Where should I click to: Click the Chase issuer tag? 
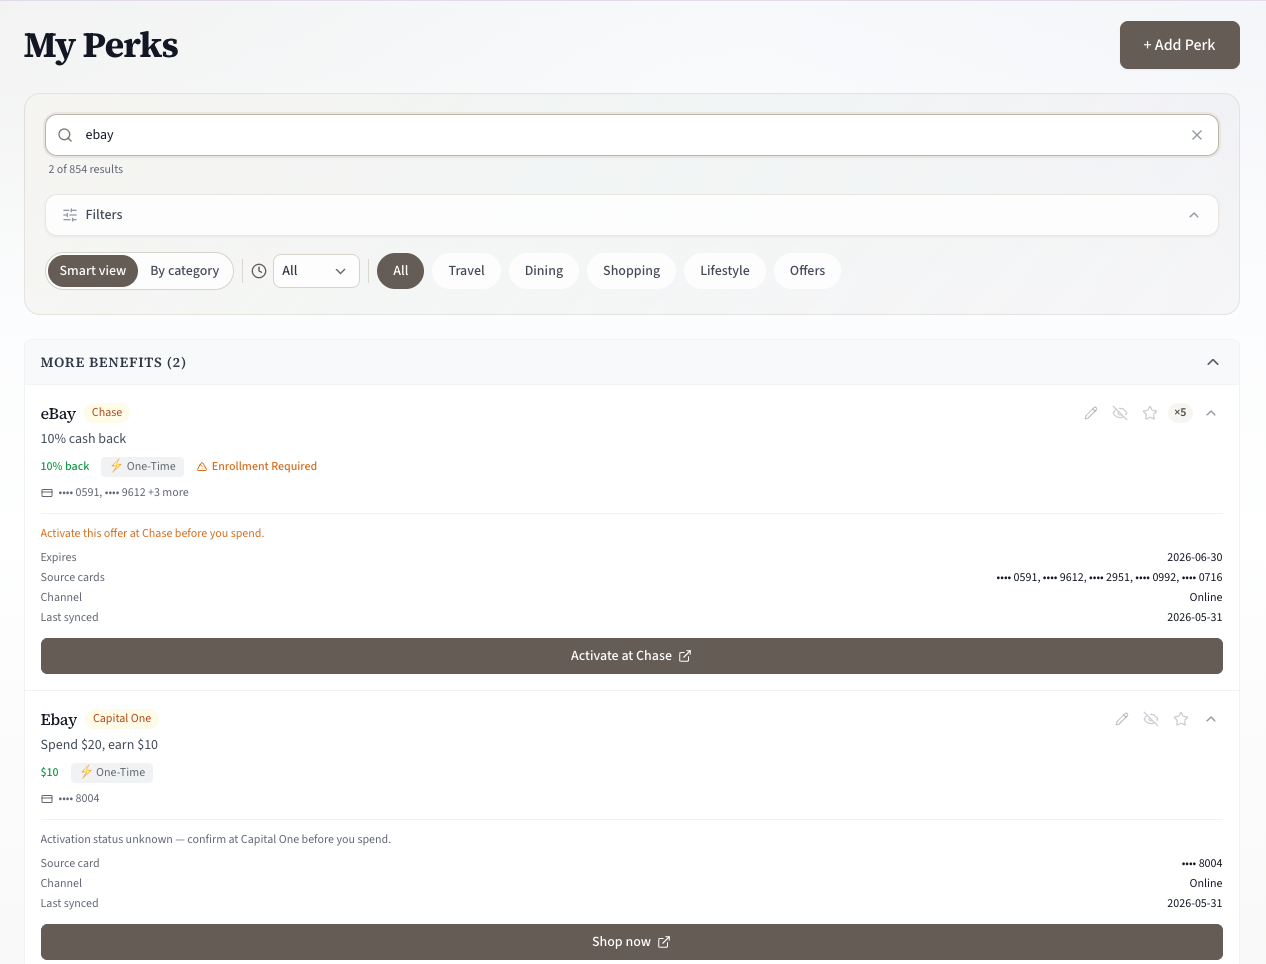coord(107,412)
